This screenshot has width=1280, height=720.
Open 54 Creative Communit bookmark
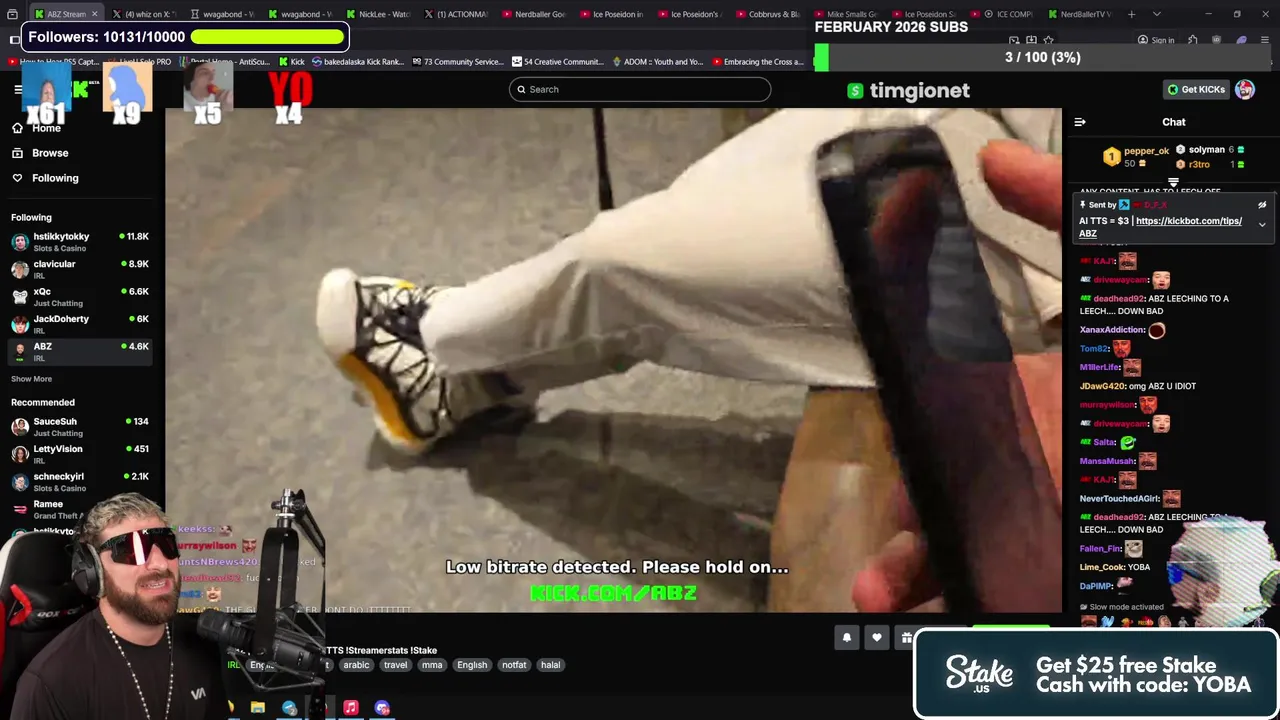click(557, 62)
